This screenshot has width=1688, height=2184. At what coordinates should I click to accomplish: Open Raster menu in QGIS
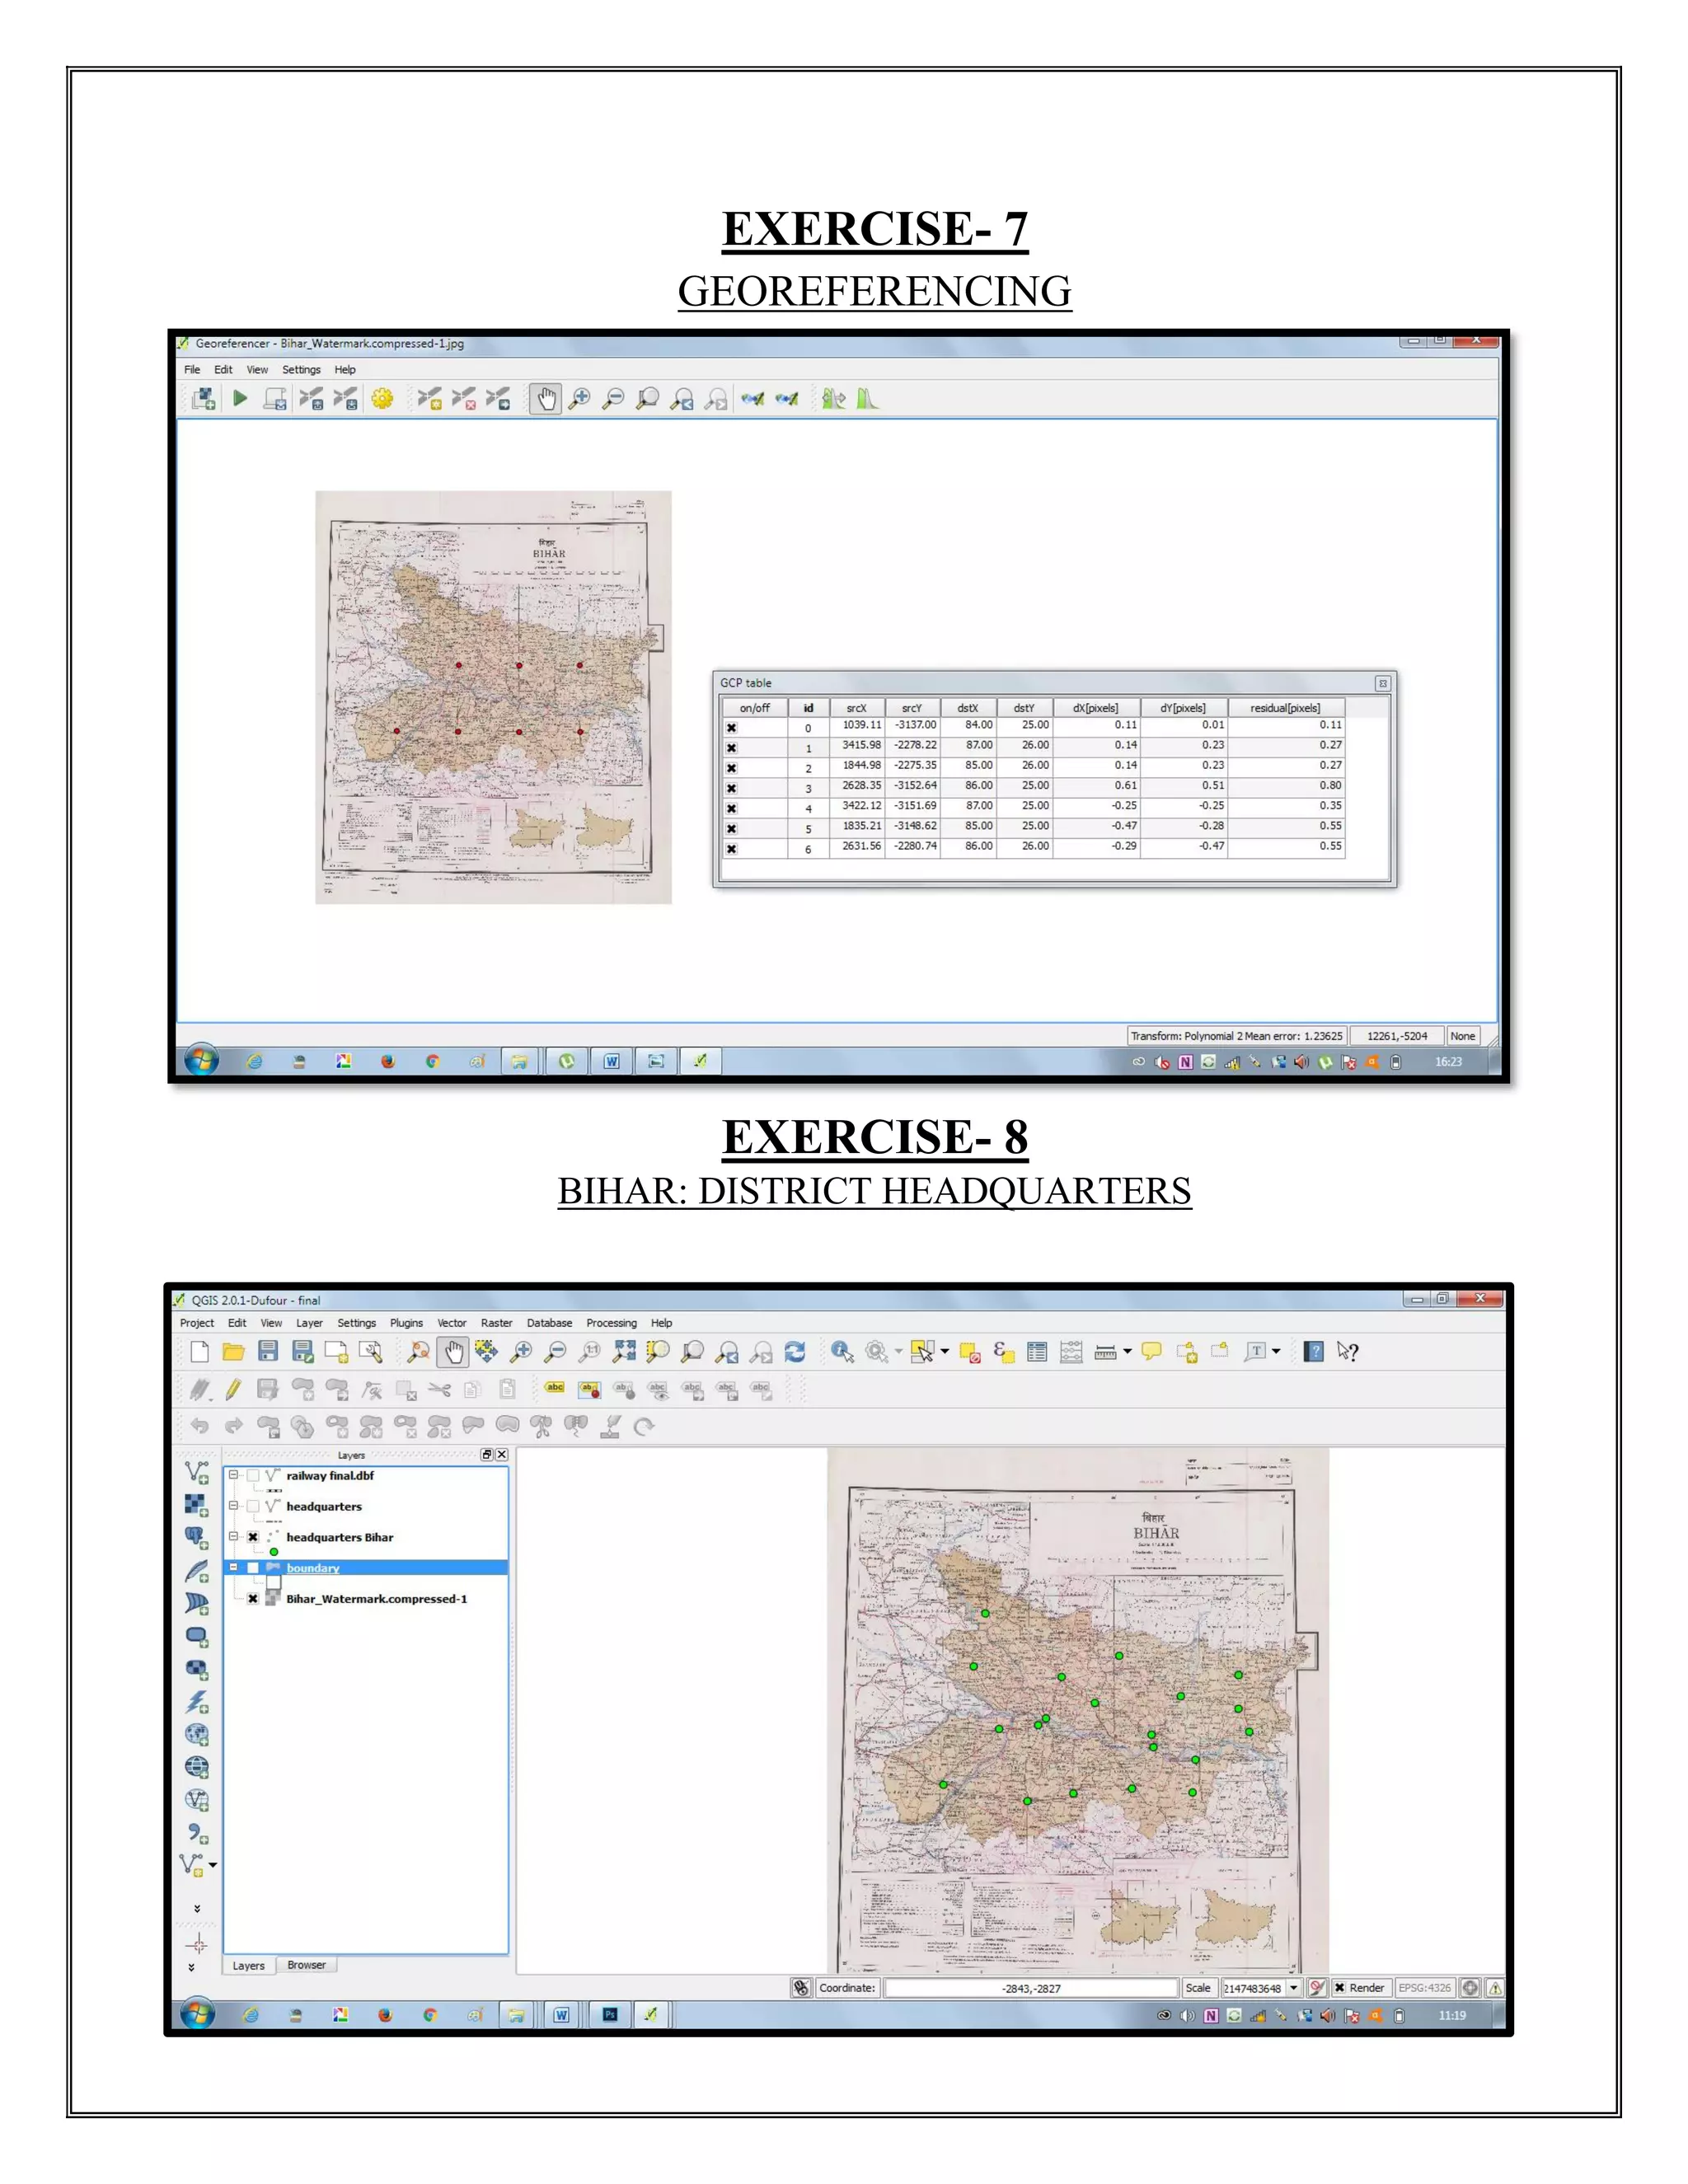[x=496, y=1323]
